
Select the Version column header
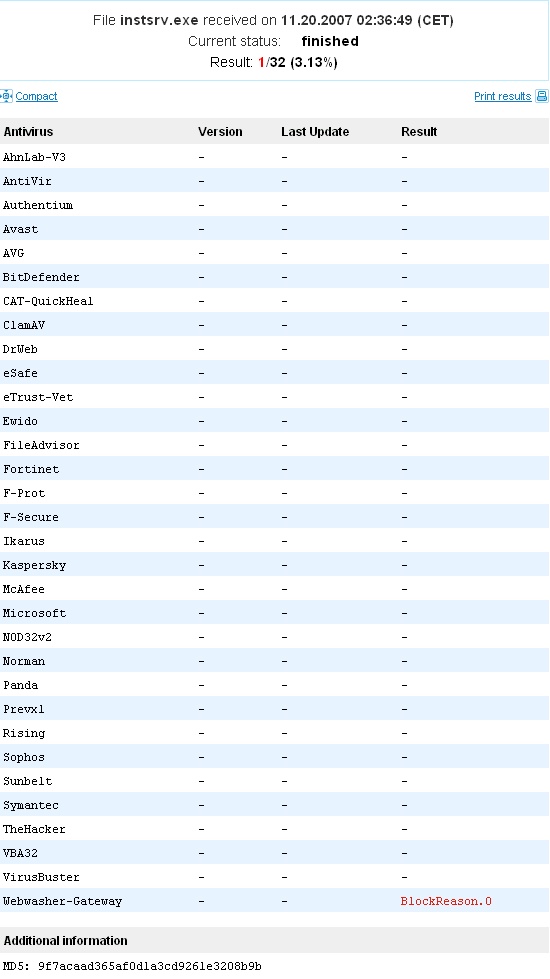[220, 132]
